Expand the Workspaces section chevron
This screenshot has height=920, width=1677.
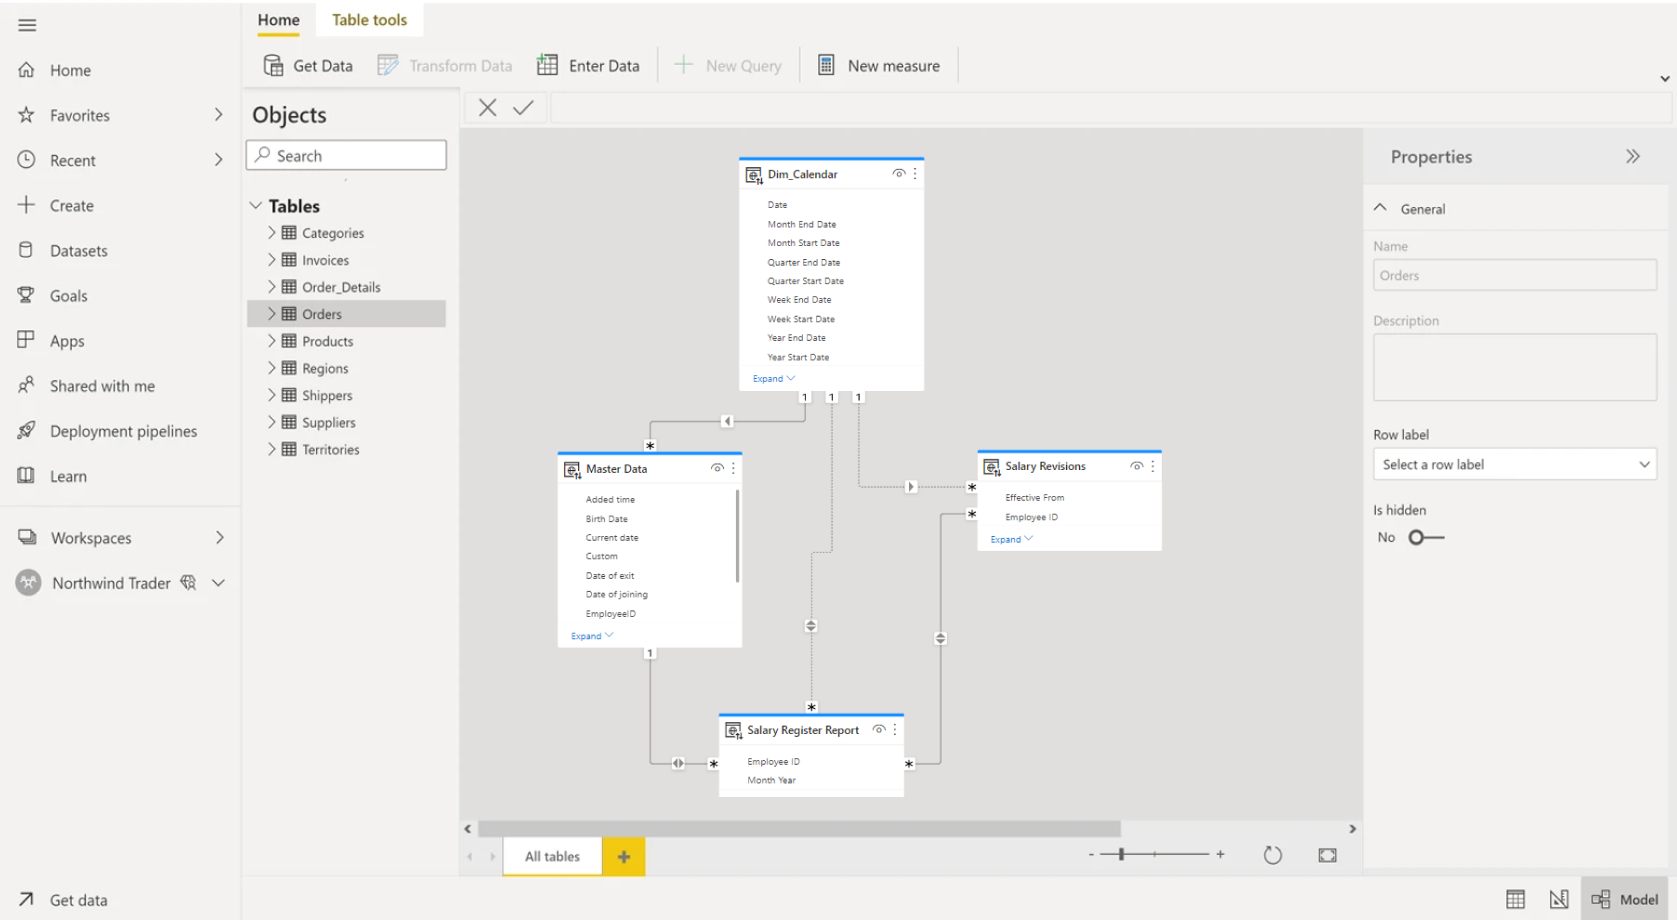(219, 537)
